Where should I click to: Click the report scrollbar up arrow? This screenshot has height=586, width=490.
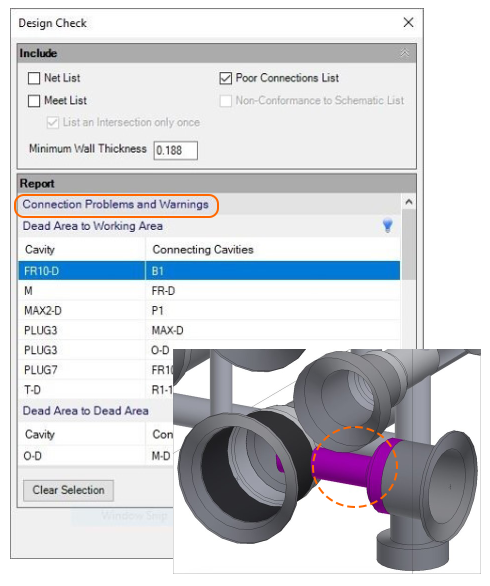point(409,202)
